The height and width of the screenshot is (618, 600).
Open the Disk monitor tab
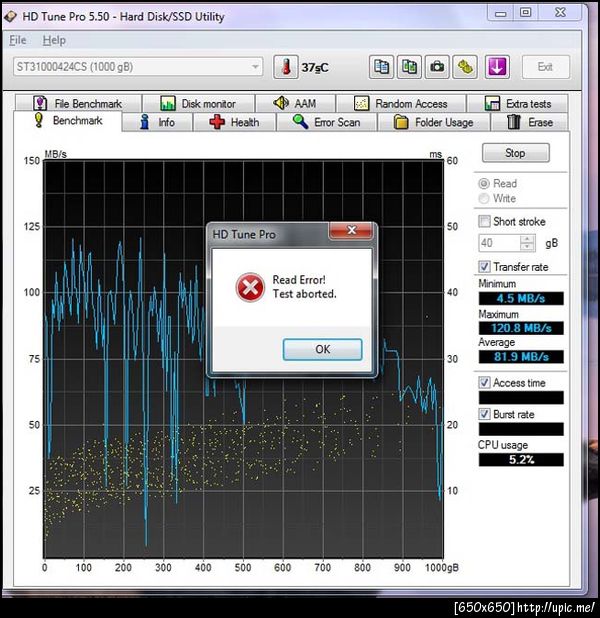198,104
